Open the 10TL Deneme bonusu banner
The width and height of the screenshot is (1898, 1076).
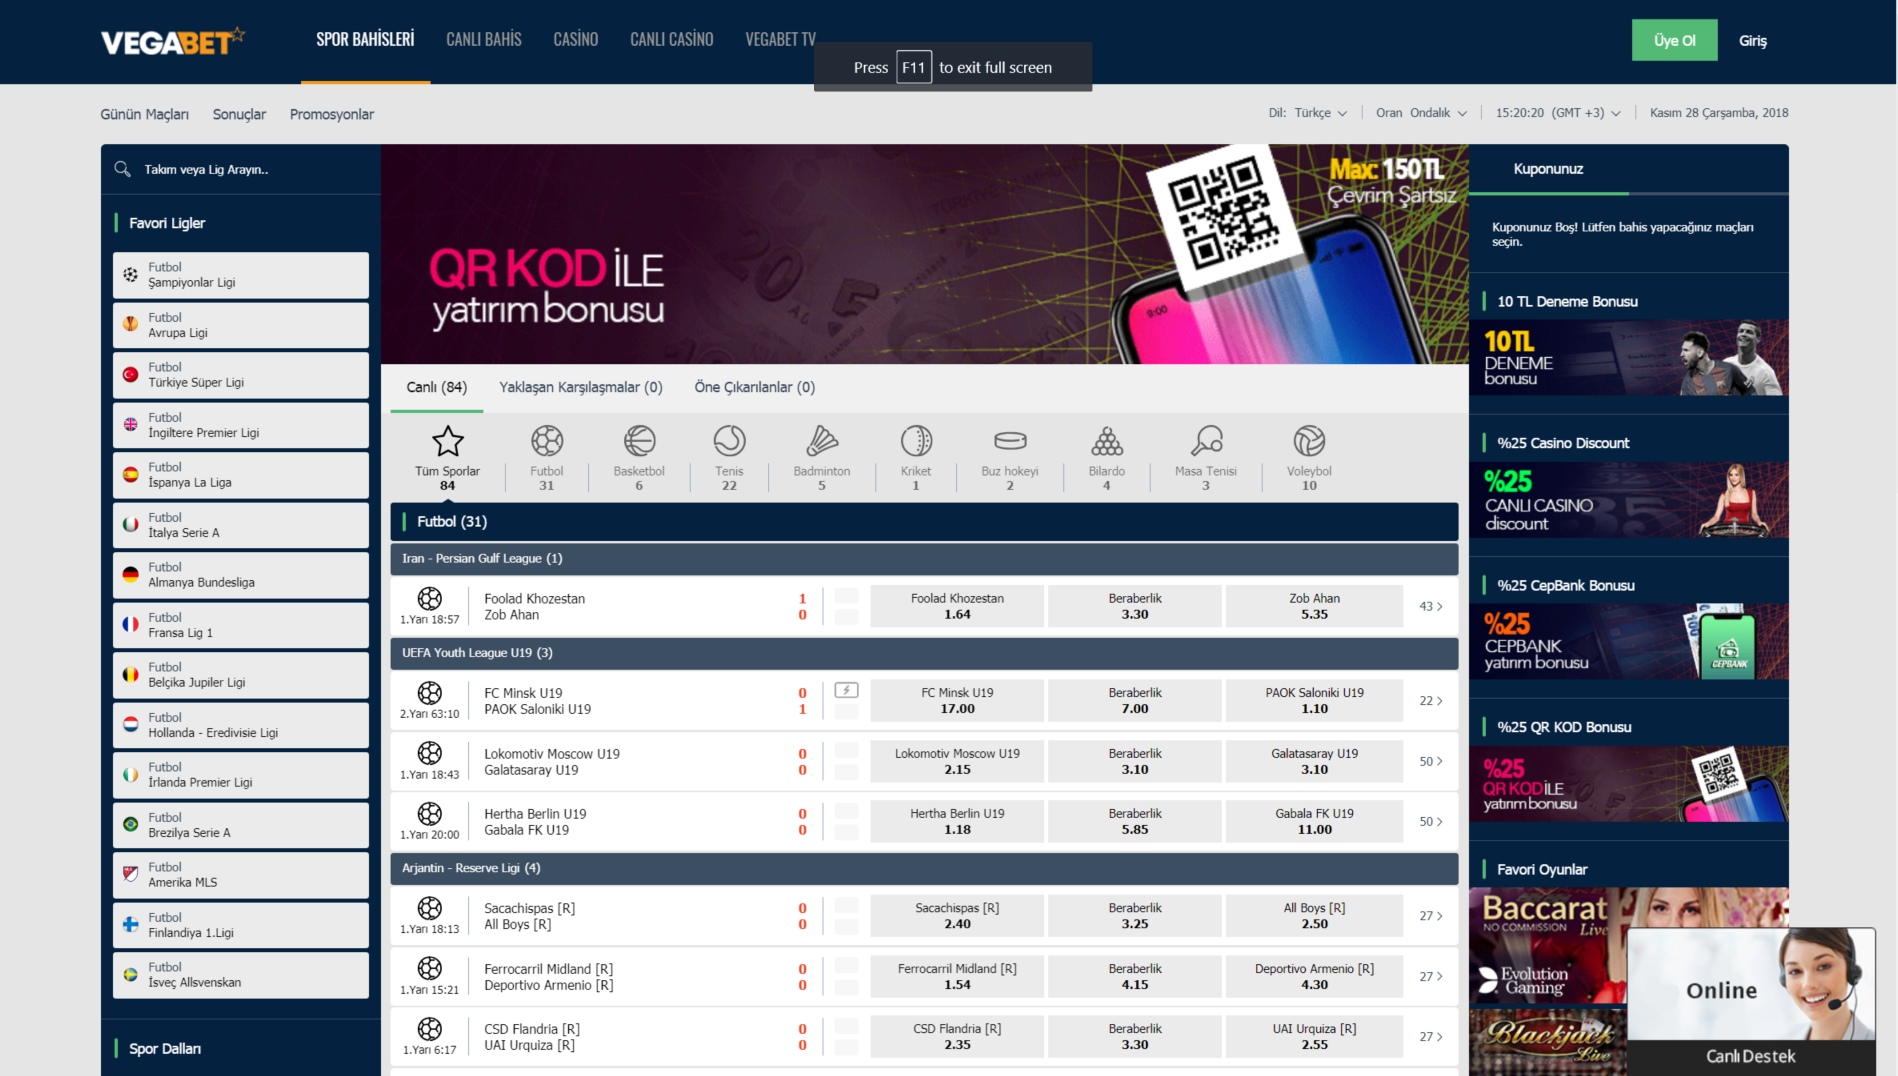click(x=1629, y=358)
